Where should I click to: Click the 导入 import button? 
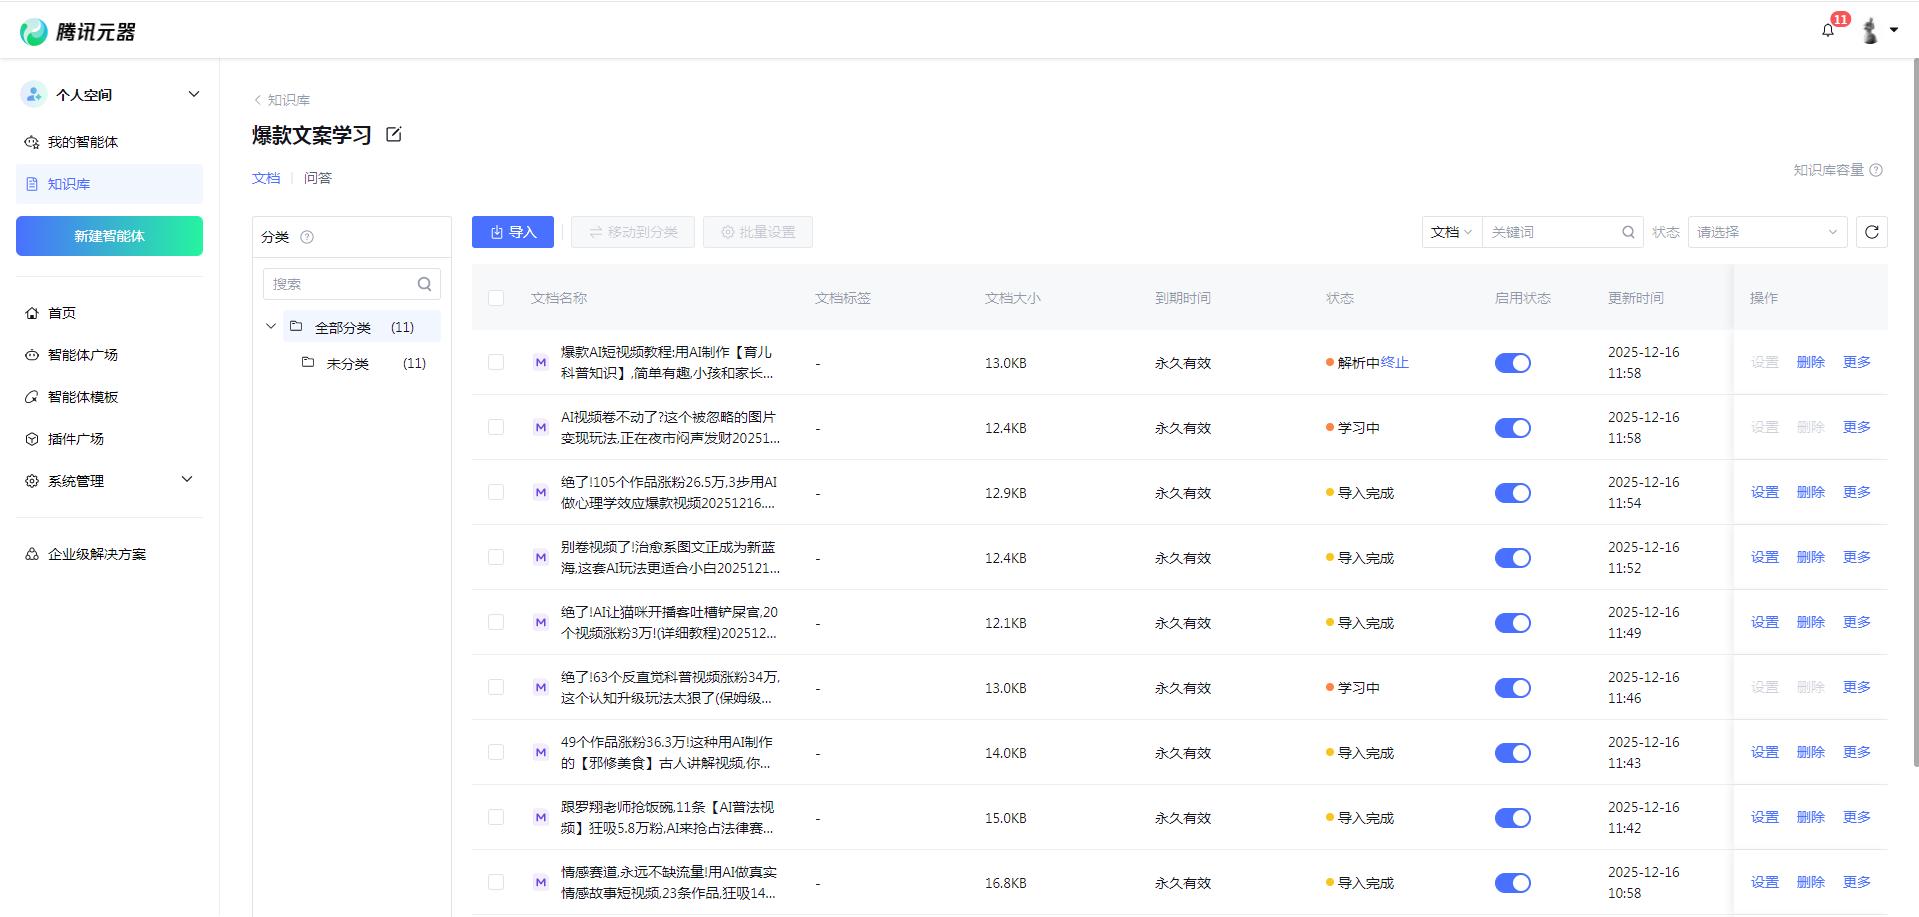tap(512, 231)
